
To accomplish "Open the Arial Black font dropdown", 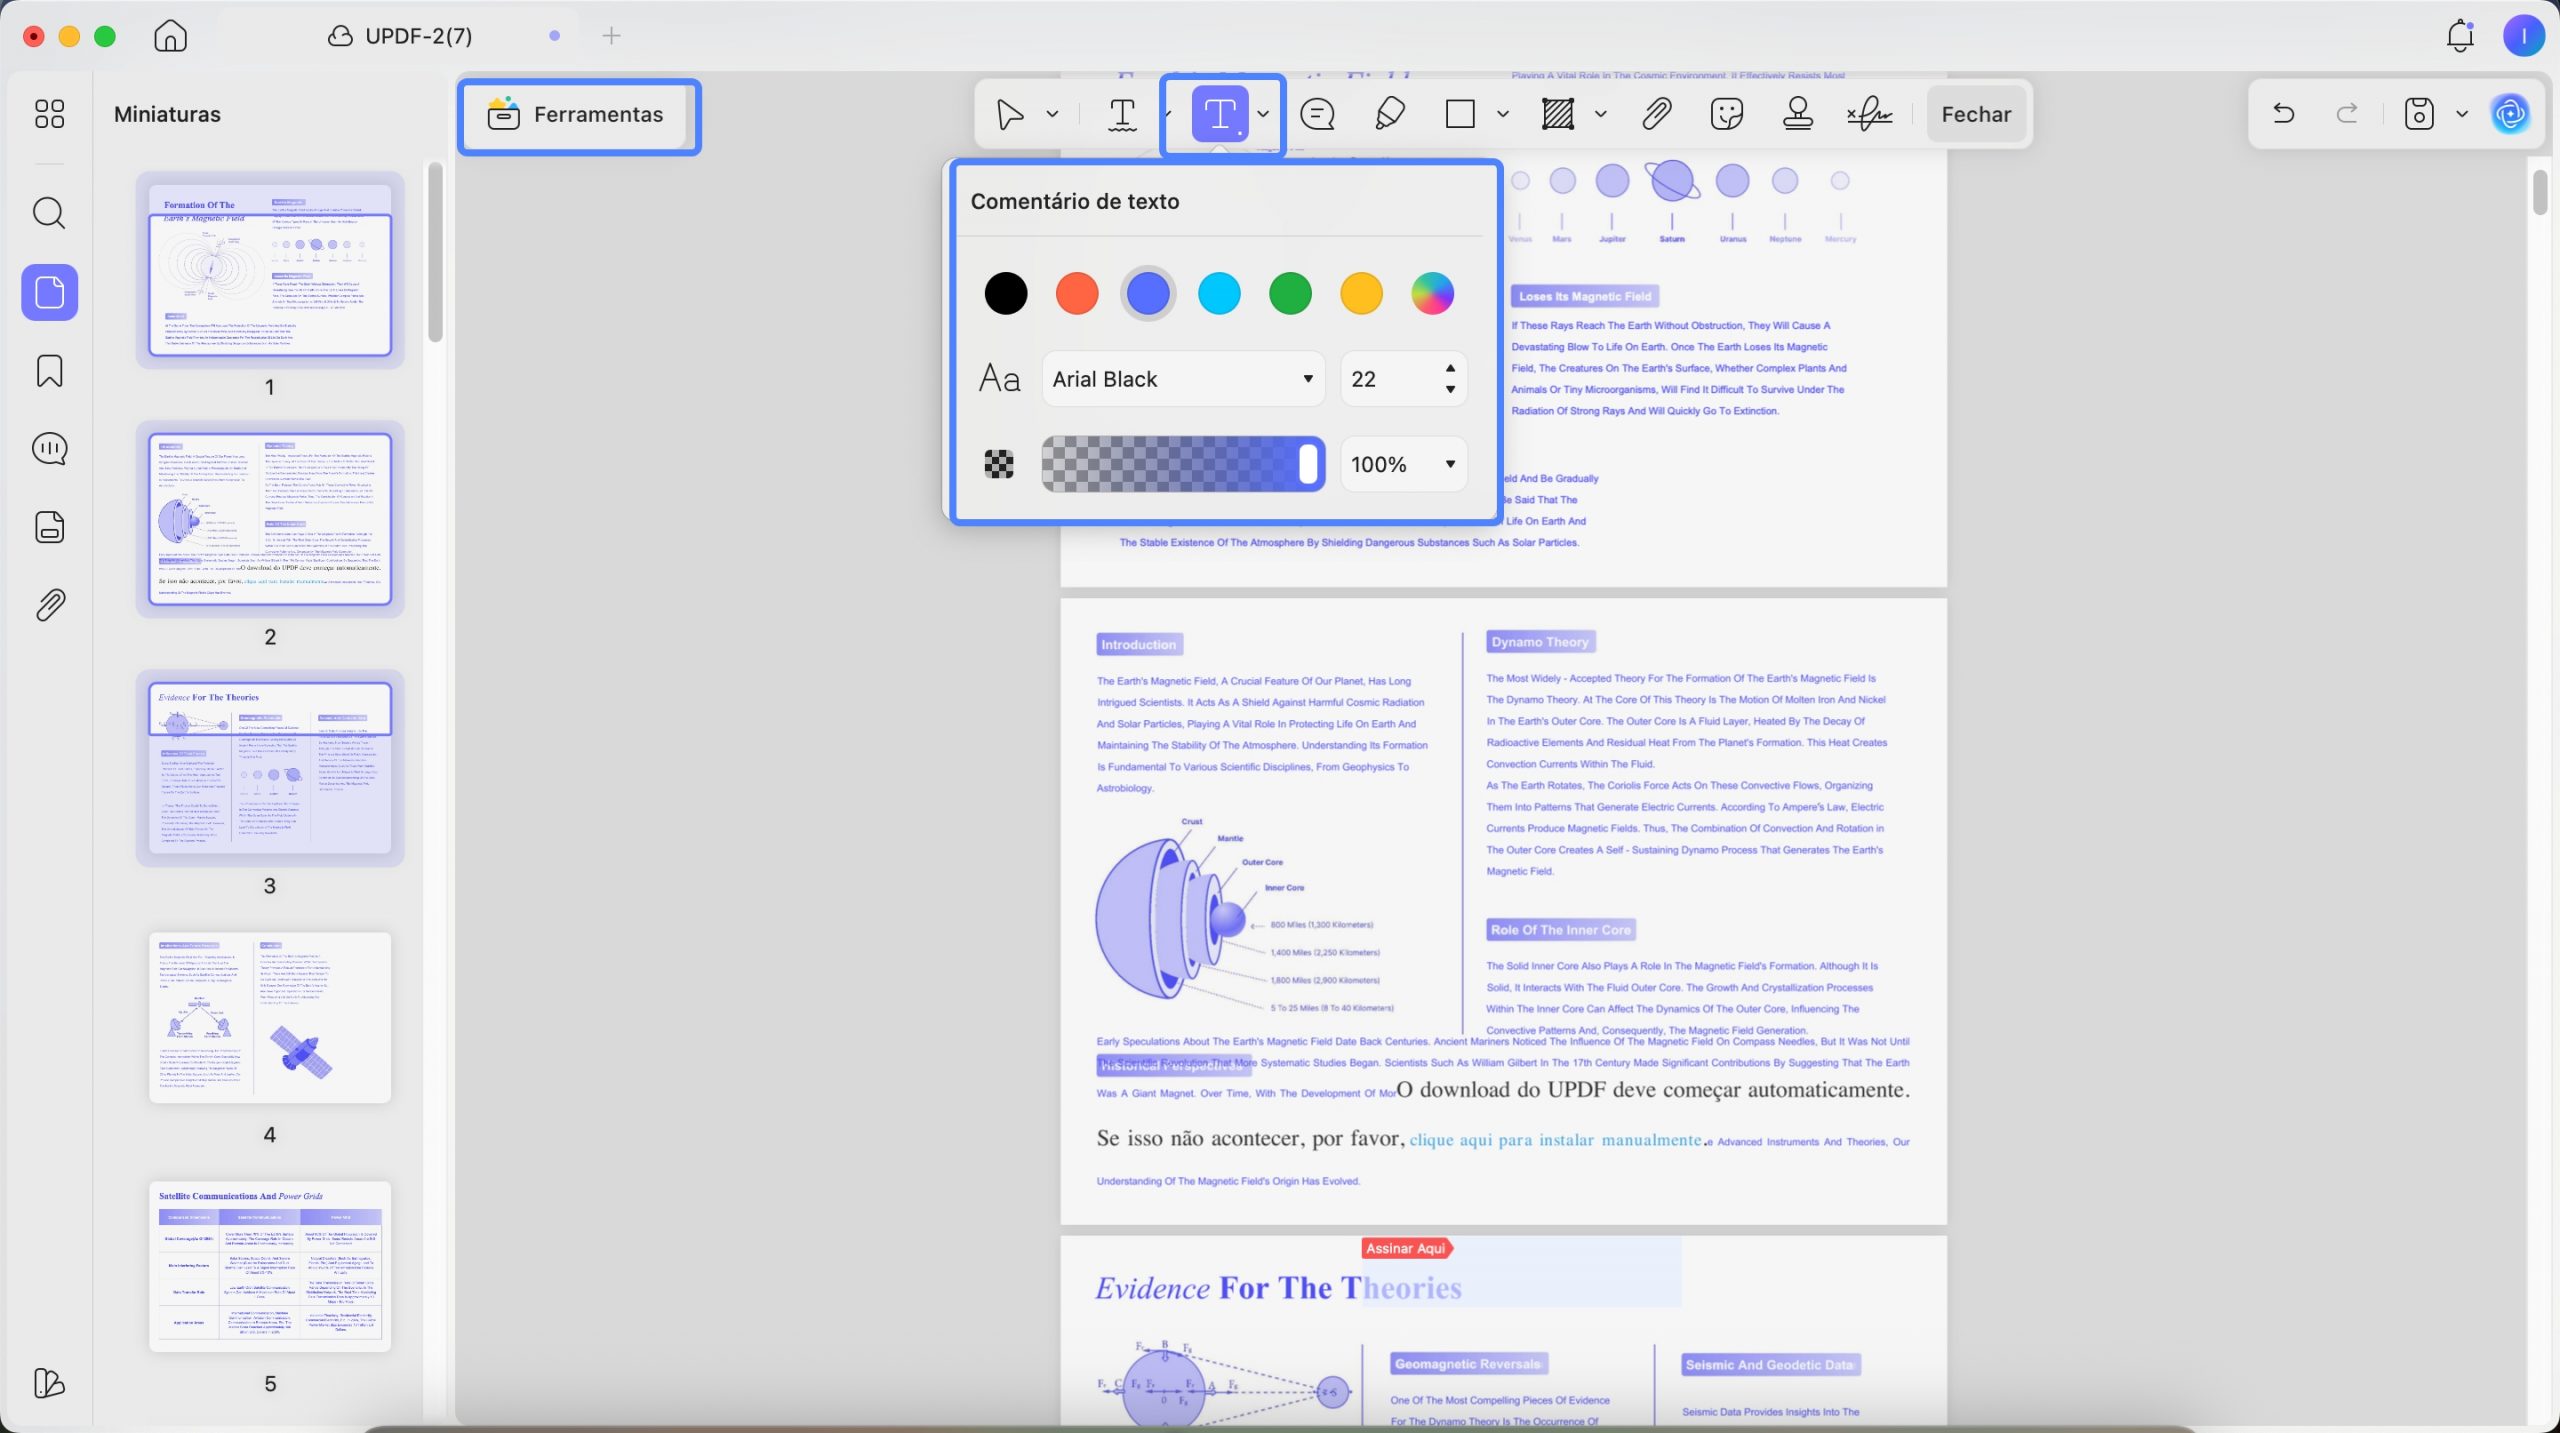I will coord(1183,379).
